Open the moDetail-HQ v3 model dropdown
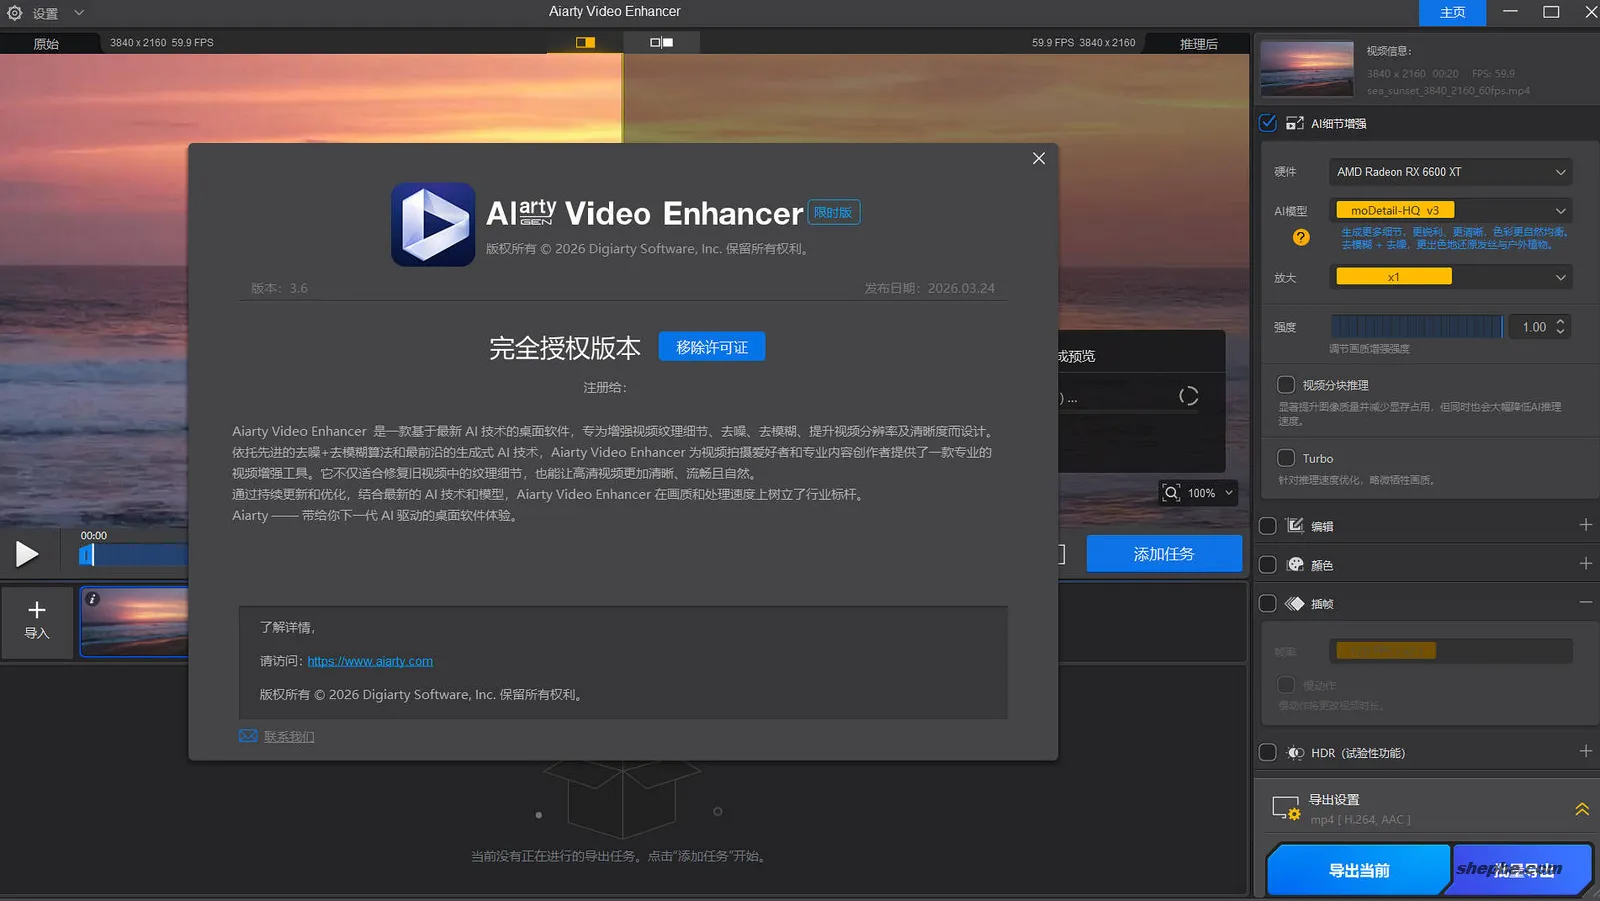The image size is (1600, 901). point(1449,210)
